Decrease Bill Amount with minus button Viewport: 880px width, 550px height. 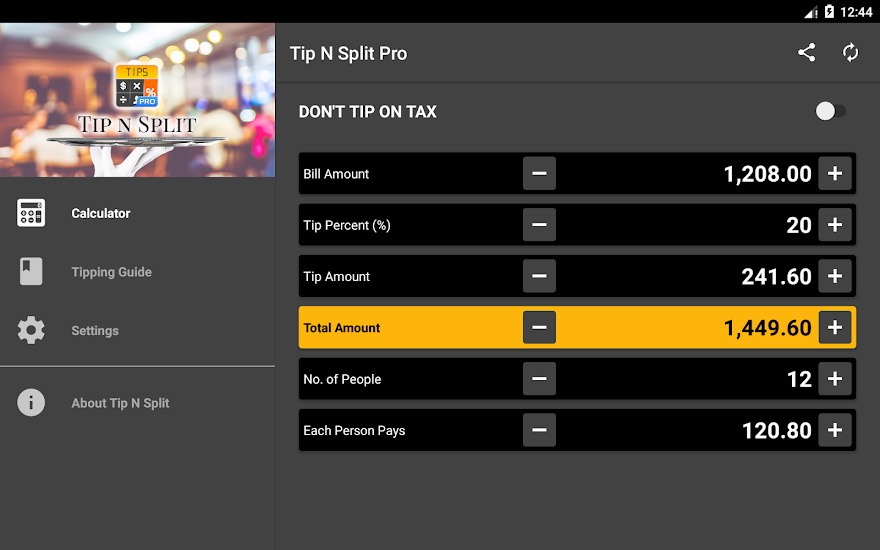pos(539,174)
